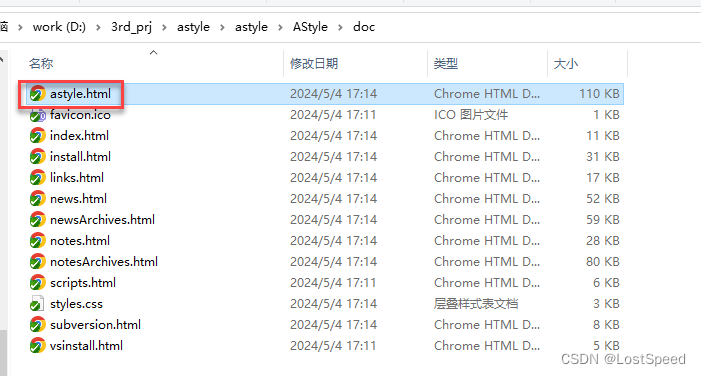
Task: Expand the chevron before doc breadcrumb
Action: click(341, 27)
